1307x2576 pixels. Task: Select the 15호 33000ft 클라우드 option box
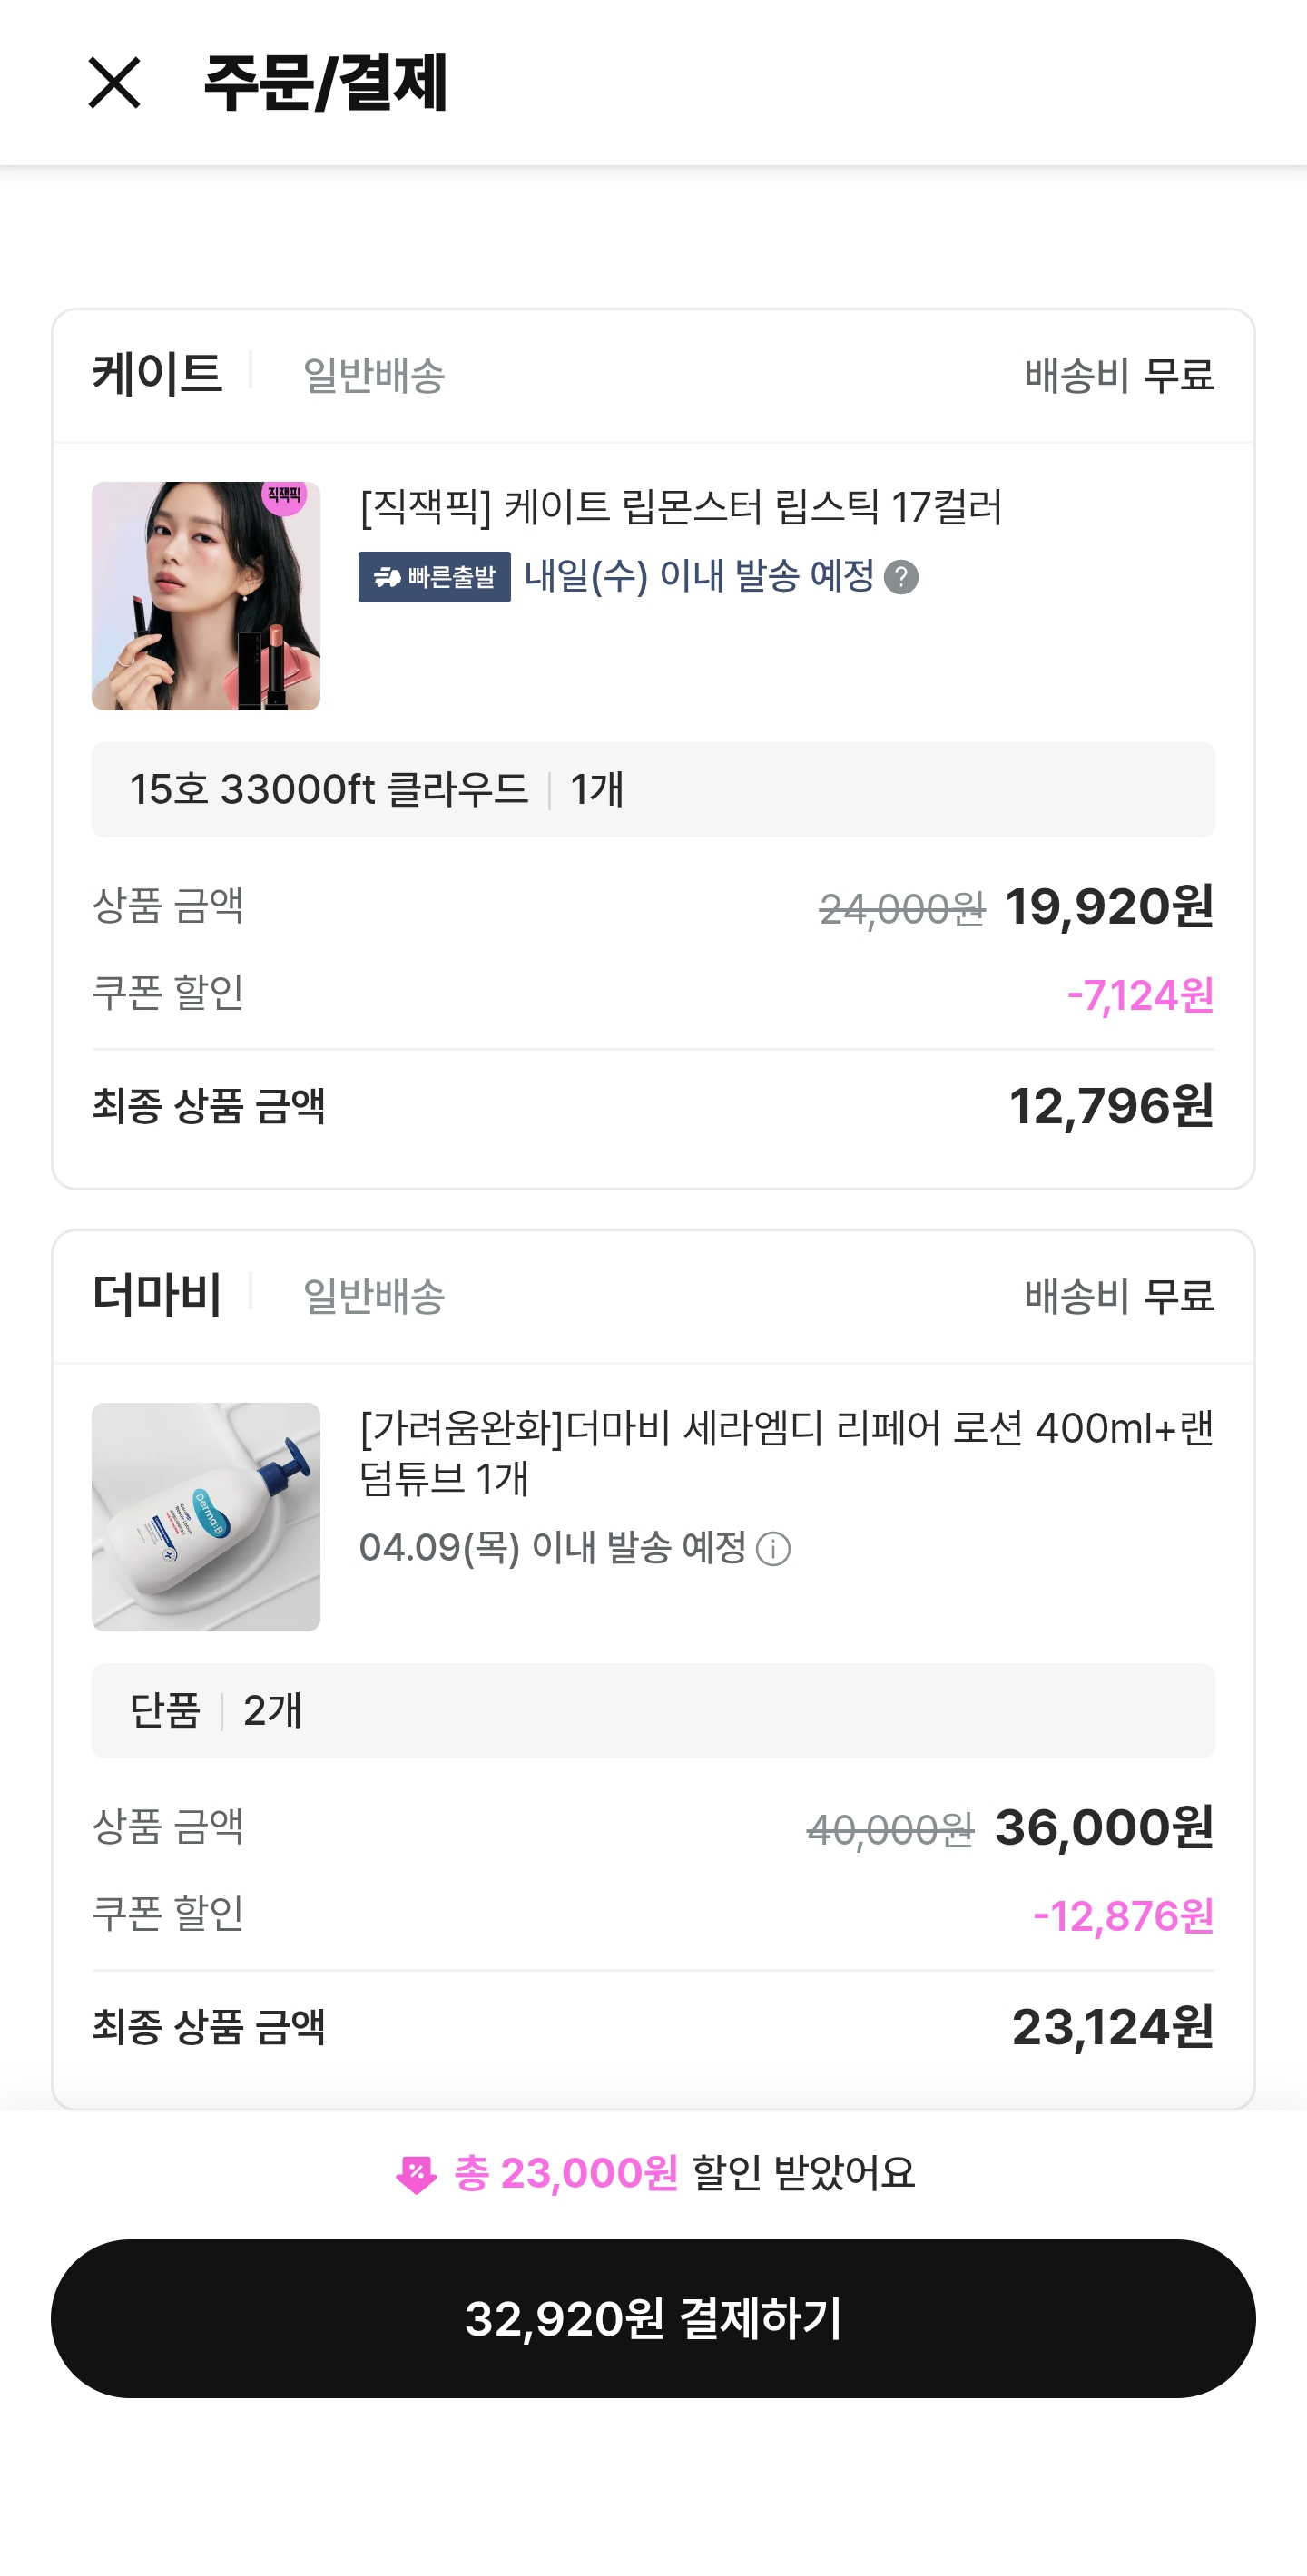653,789
